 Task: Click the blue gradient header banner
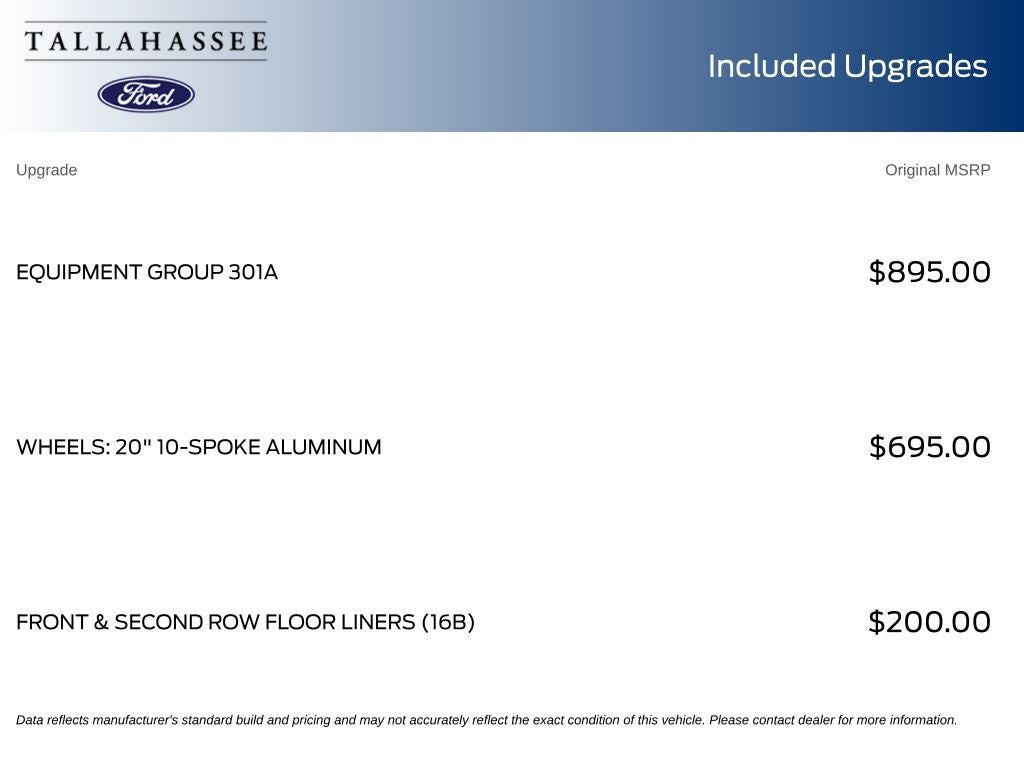click(512, 65)
